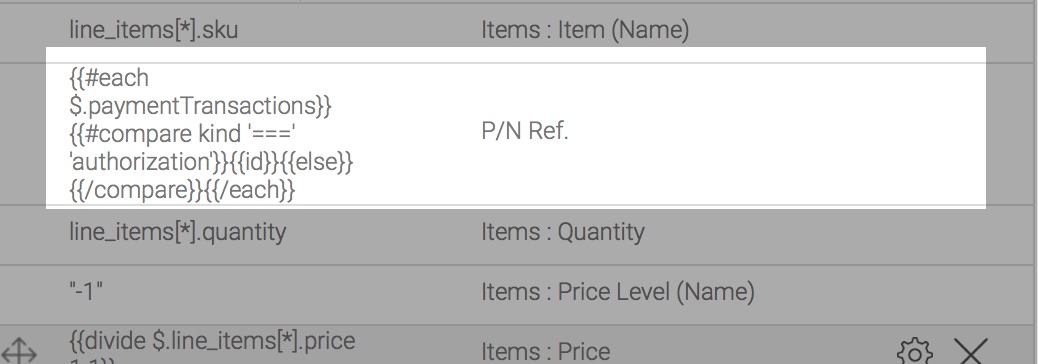Grab the move handle beside the divide expression
The image size is (1038, 364).
20,351
